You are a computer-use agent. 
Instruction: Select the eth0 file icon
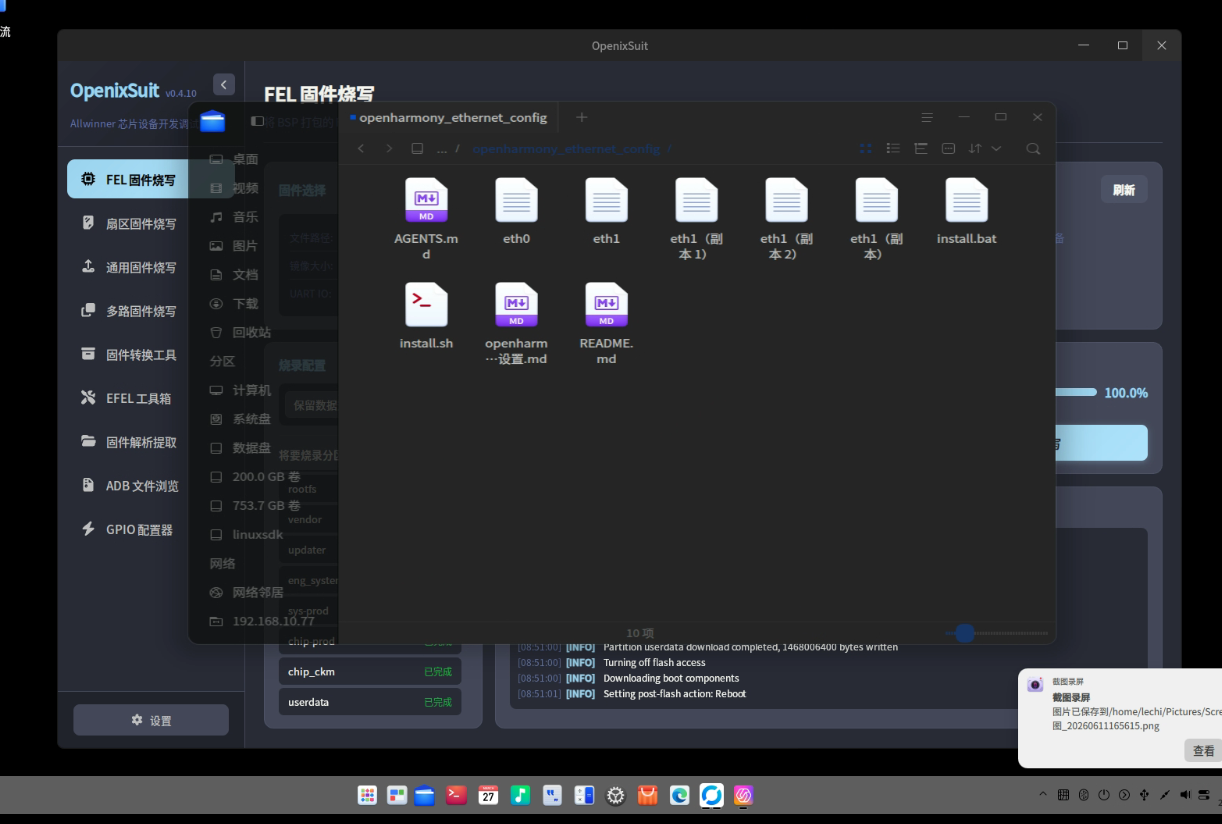click(x=516, y=200)
